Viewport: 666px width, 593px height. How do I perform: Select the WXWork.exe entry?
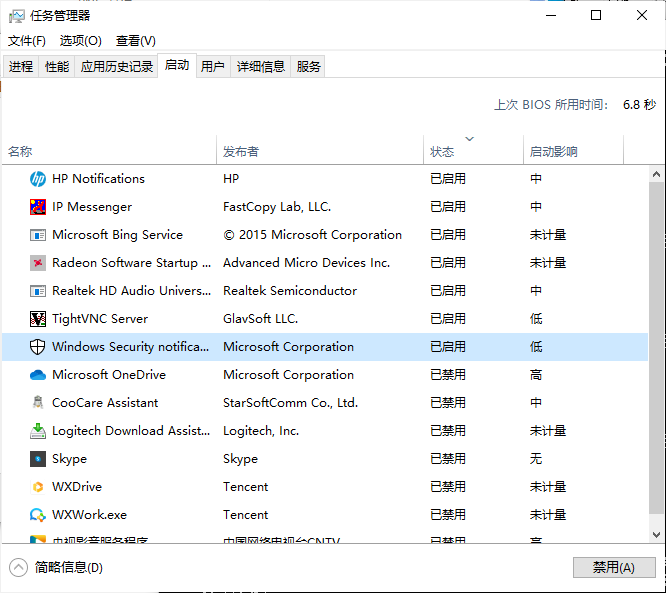point(89,515)
